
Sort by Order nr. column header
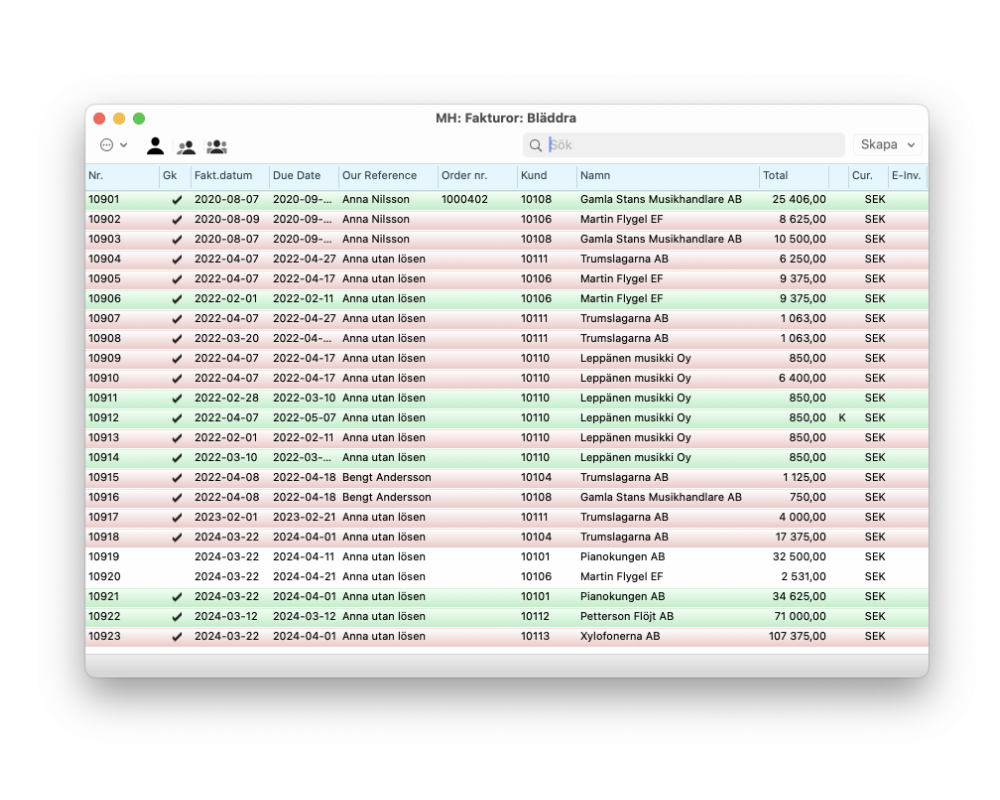[x=478, y=175]
